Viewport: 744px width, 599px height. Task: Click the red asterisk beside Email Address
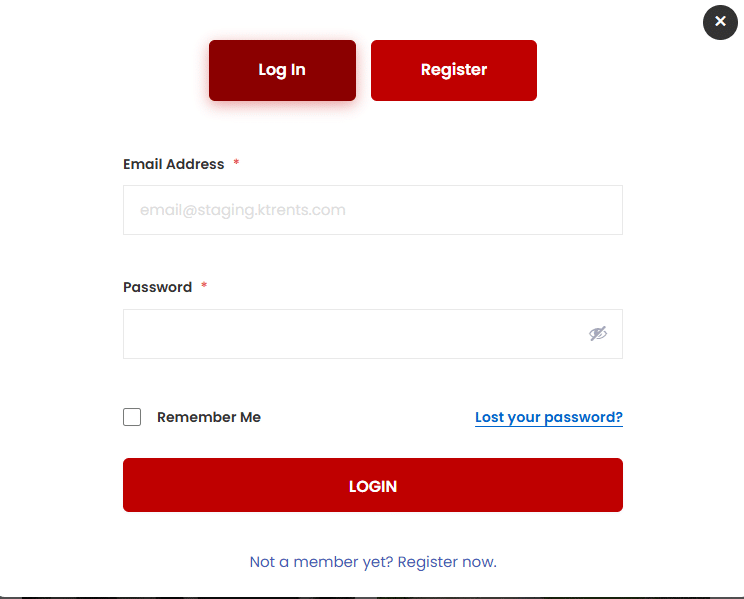(x=236, y=163)
